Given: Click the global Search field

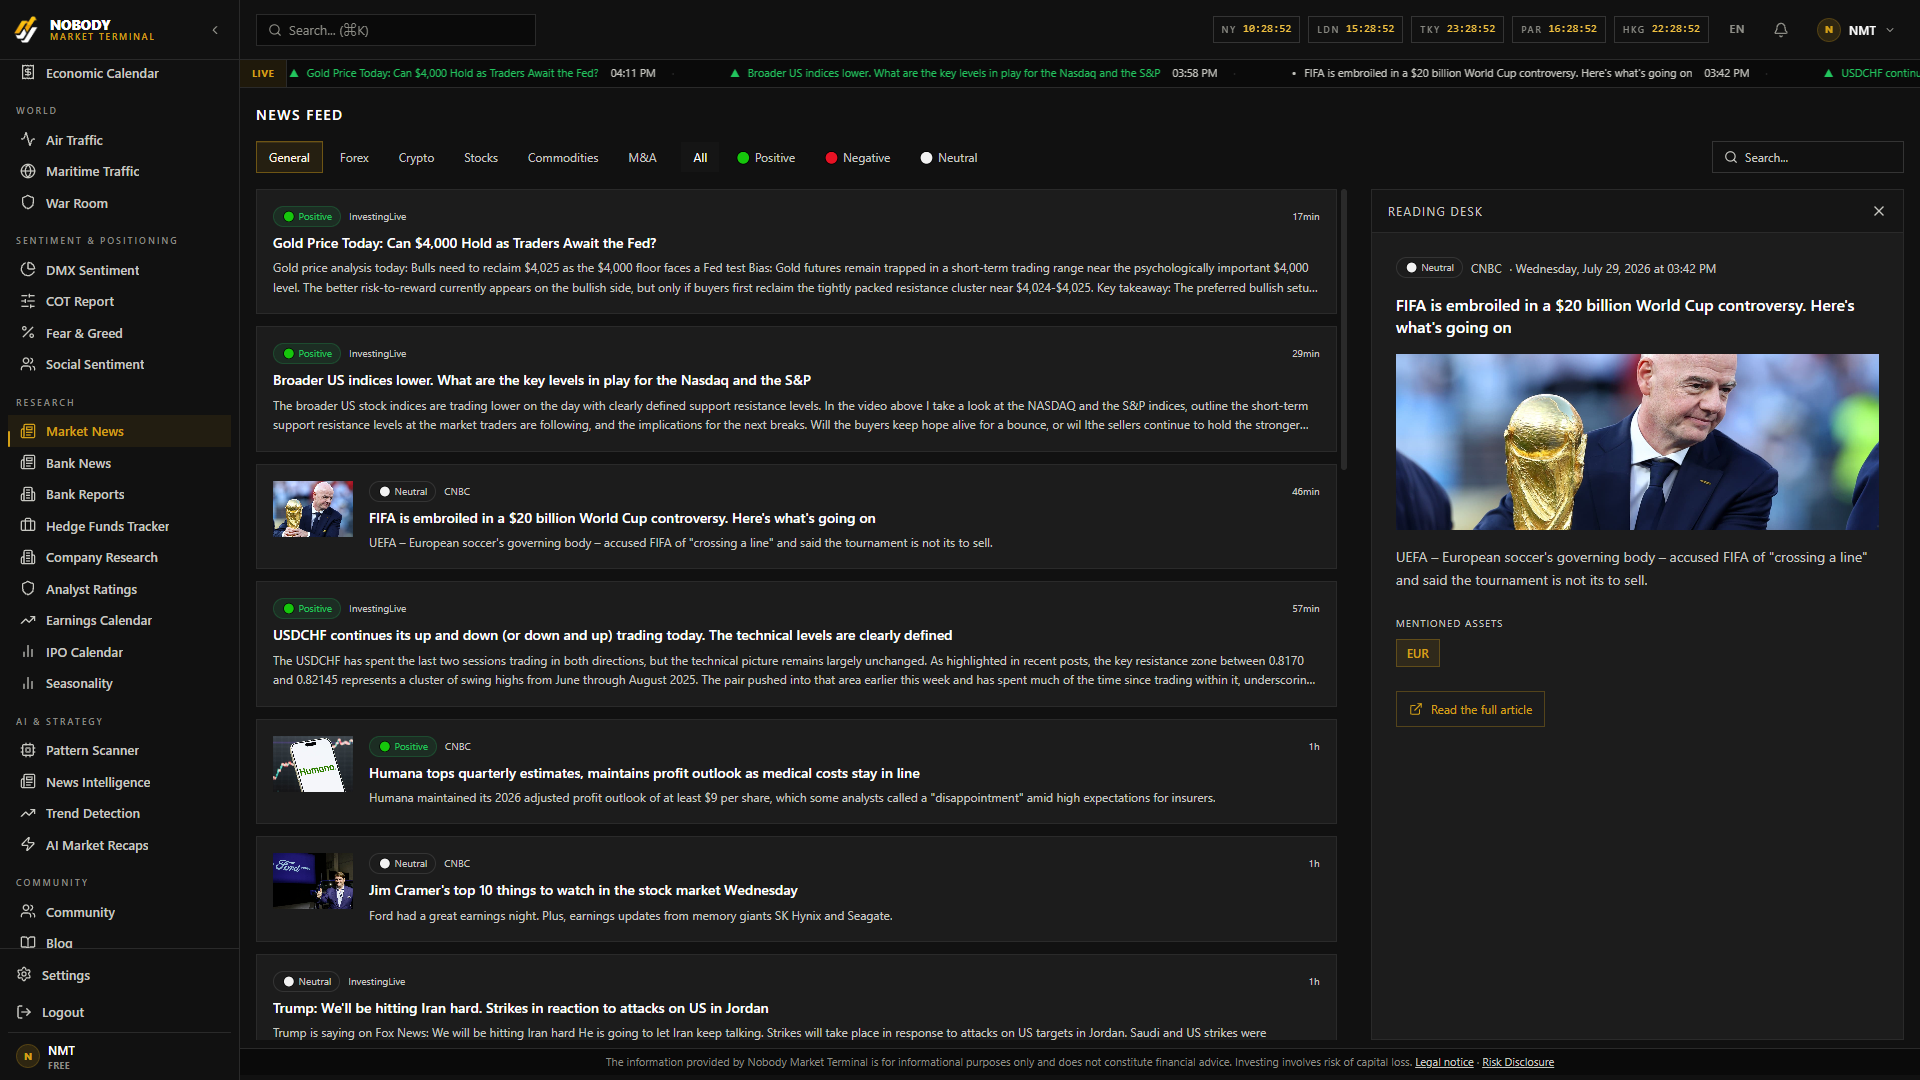Looking at the screenshot, I should [x=396, y=30].
